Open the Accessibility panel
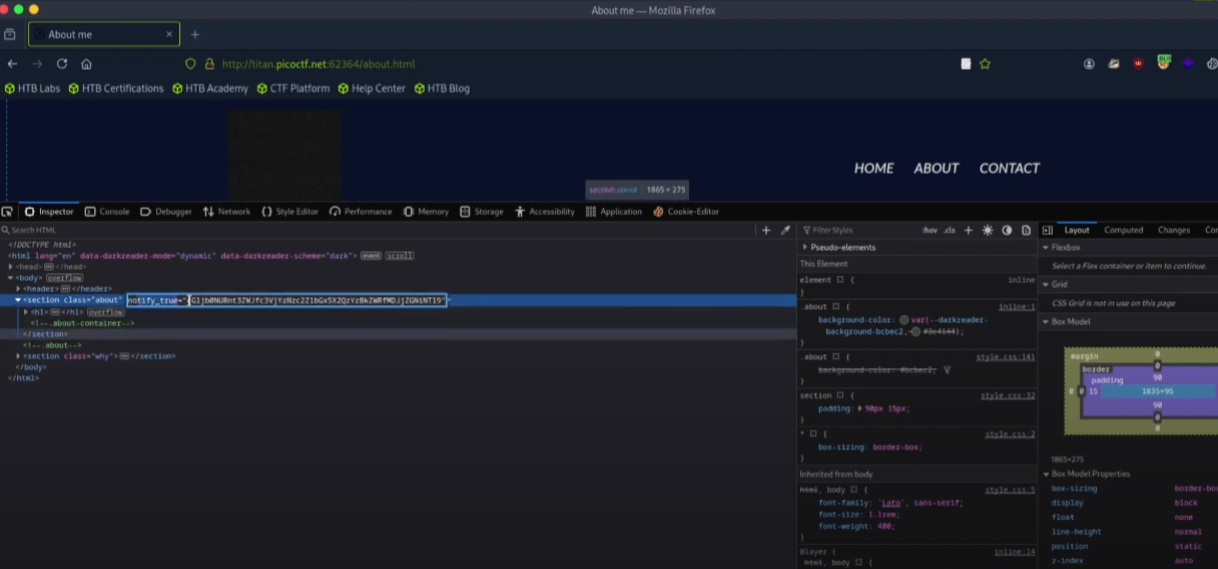The height and width of the screenshot is (569, 1218). (545, 212)
